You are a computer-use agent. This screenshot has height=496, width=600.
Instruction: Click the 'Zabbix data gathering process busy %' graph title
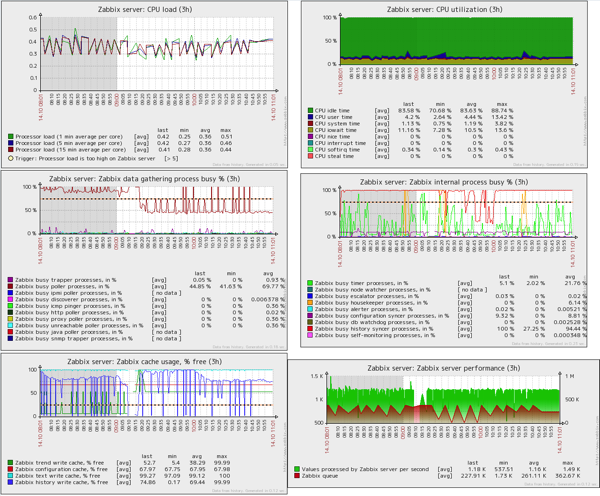(144, 179)
